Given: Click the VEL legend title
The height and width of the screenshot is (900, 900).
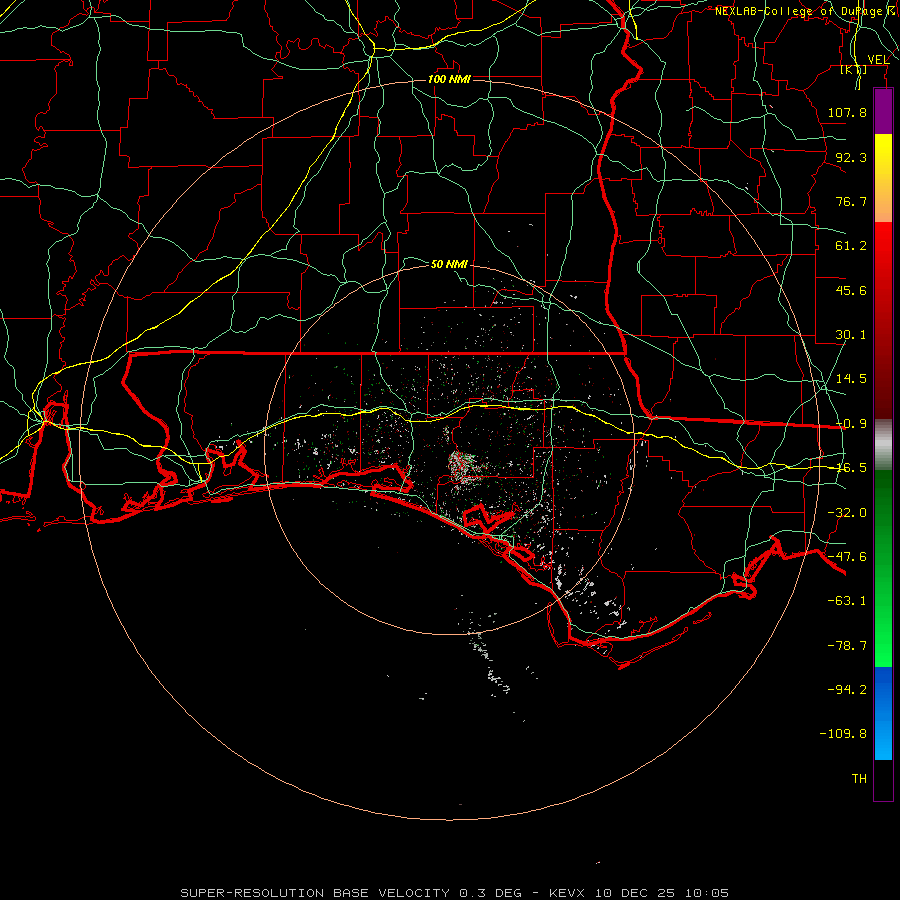Looking at the screenshot, I should 878,59.
